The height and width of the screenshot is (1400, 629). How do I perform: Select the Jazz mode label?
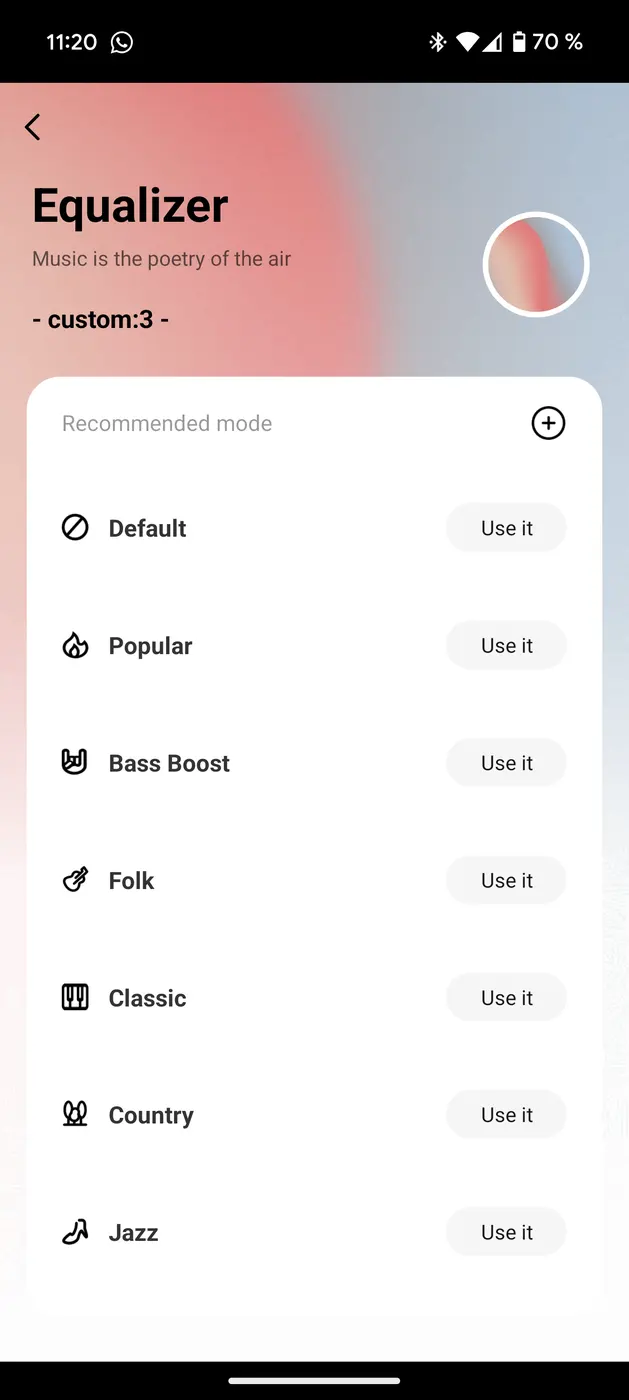(x=134, y=1233)
